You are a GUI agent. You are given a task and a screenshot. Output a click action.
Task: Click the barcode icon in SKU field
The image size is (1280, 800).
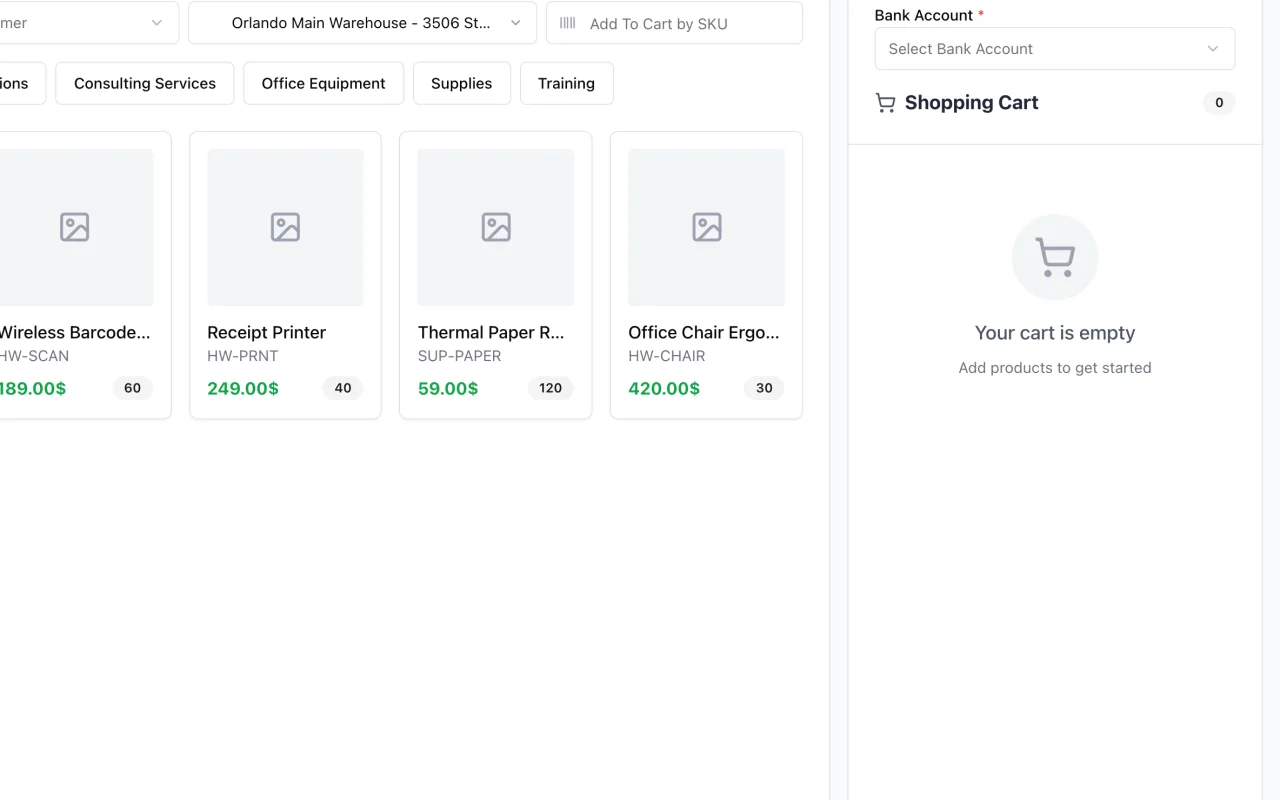[568, 23]
